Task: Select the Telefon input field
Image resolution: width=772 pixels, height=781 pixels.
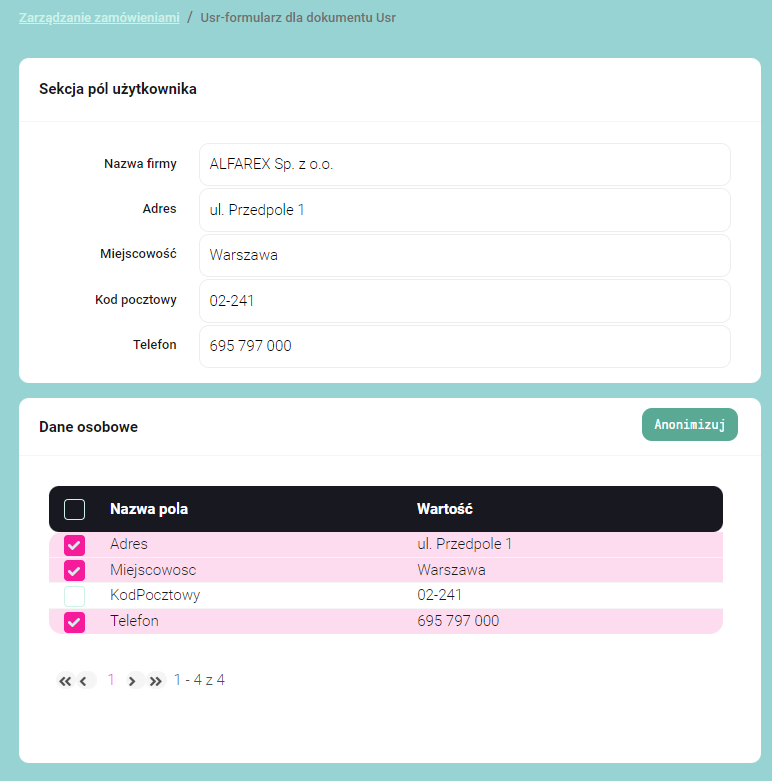Action: point(464,346)
